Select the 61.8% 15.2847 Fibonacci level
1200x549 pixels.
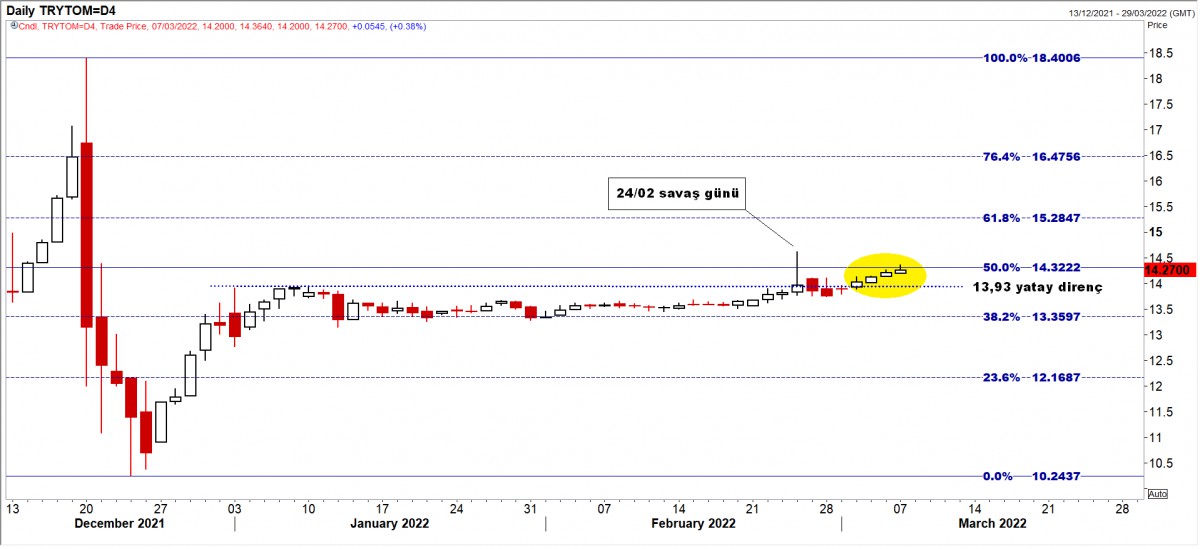pos(1032,217)
